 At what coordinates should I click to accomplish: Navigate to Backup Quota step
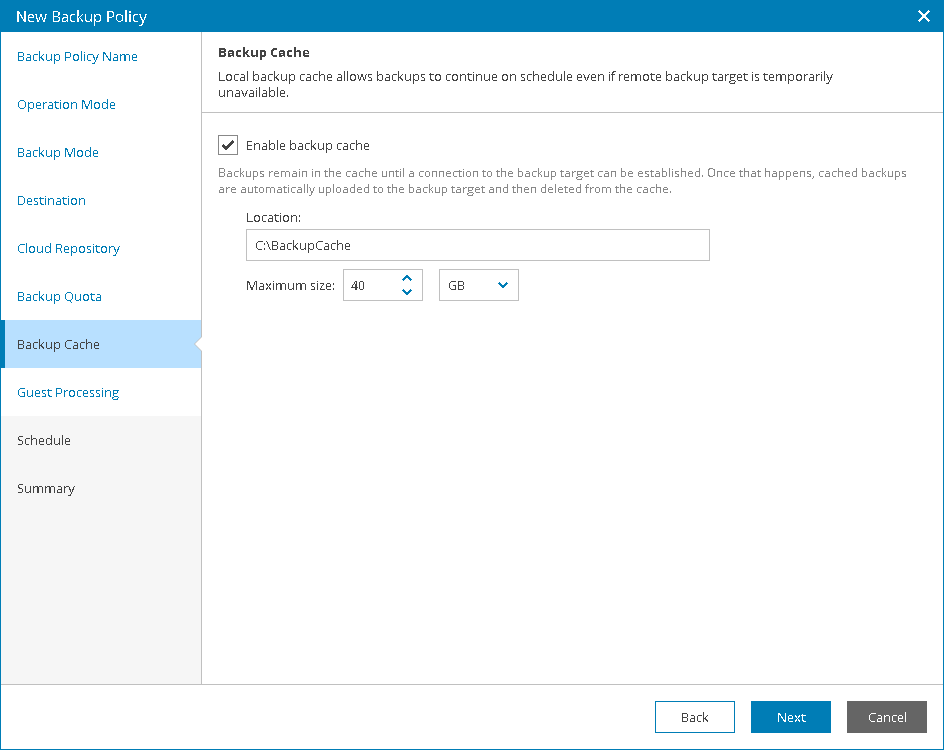59,297
